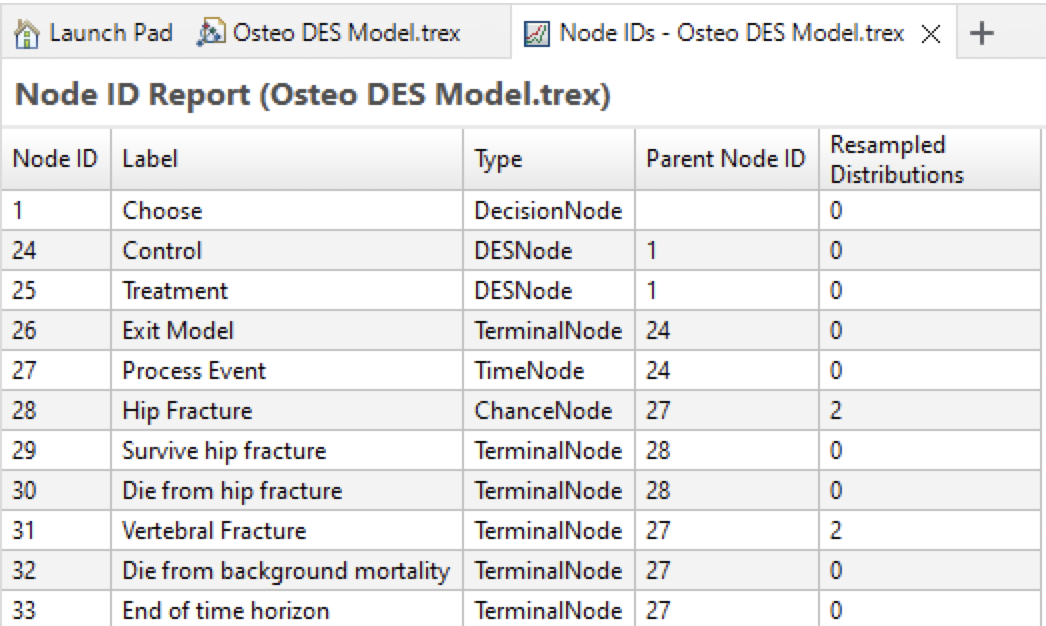Select the End of time horizon row
The width and height of the screenshot is (1046, 626).
tap(300, 610)
